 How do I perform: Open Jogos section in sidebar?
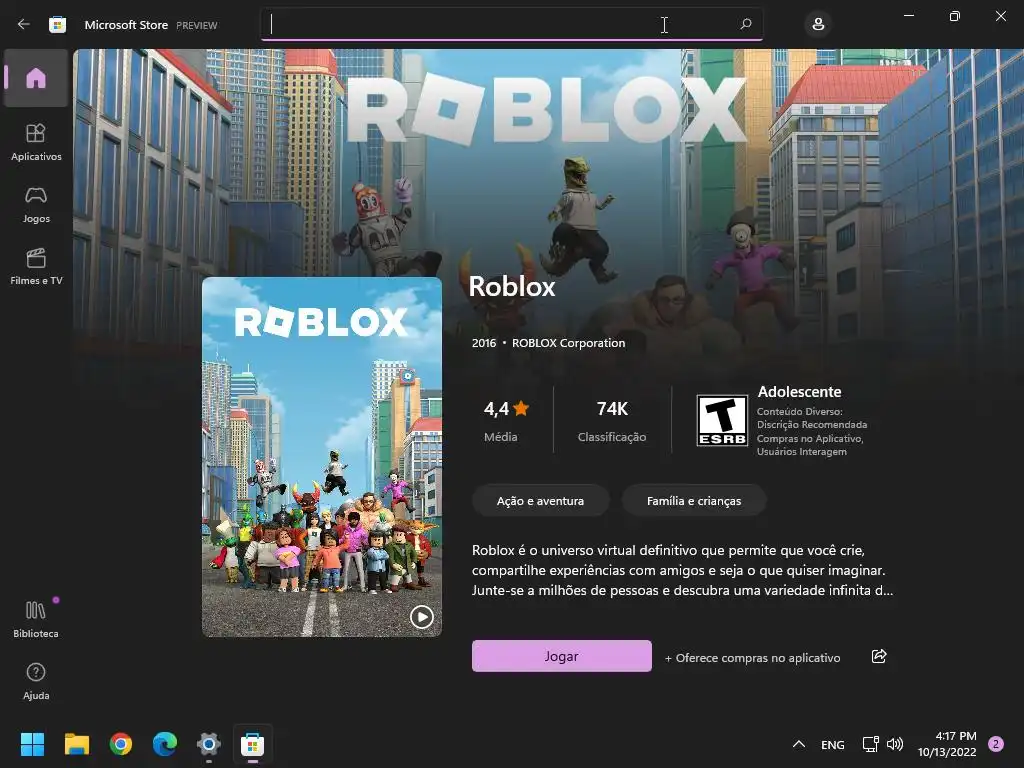pos(36,205)
